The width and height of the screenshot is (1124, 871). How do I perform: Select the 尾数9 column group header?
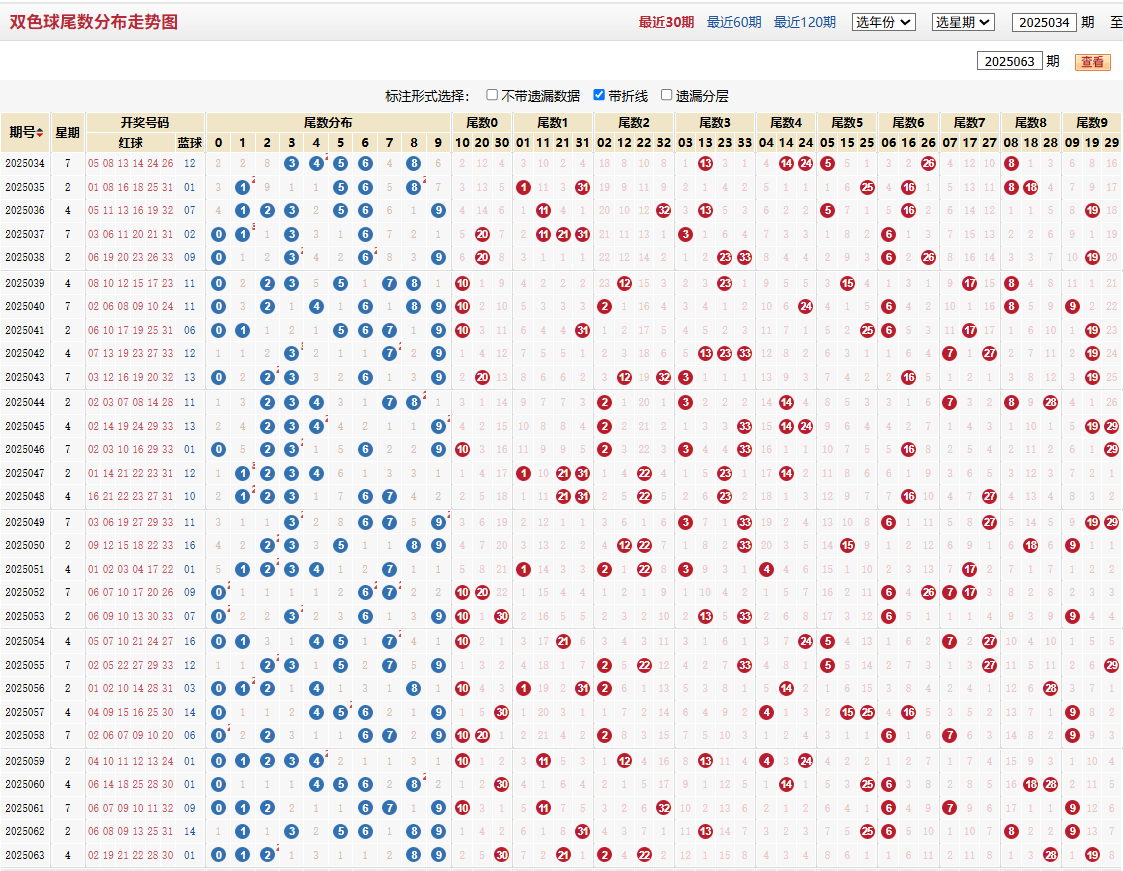(1092, 123)
